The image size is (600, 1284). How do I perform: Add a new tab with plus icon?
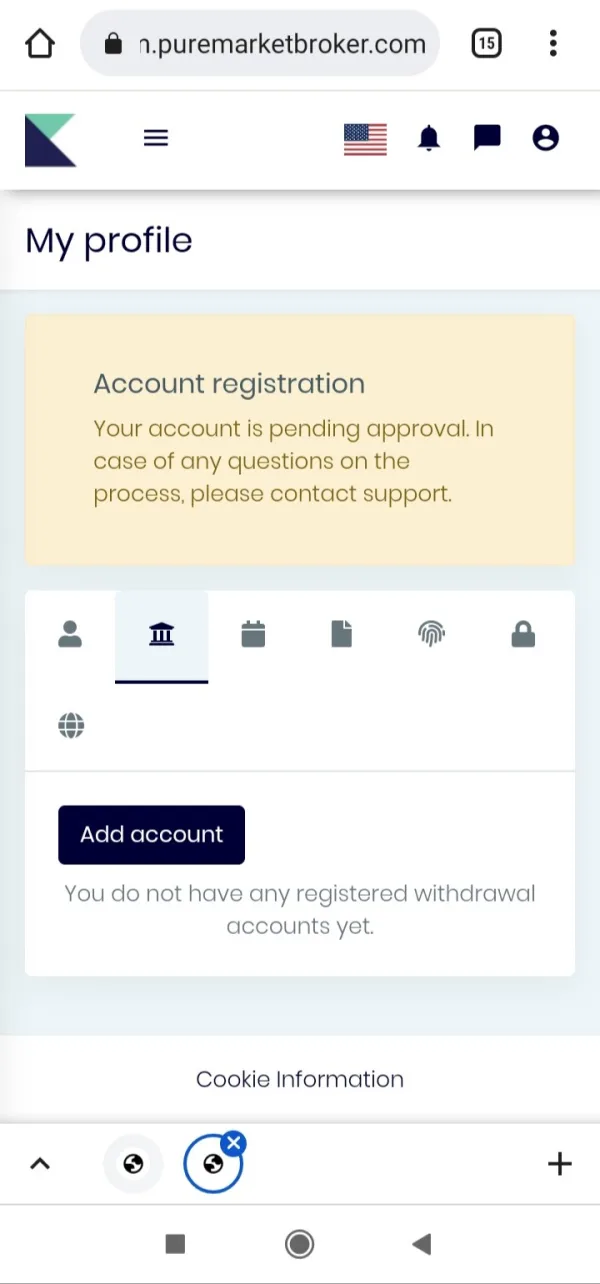coord(560,1163)
